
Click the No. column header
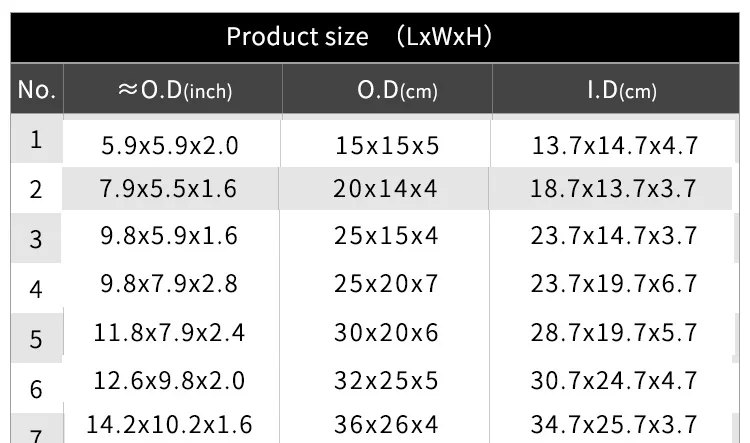tap(36, 90)
